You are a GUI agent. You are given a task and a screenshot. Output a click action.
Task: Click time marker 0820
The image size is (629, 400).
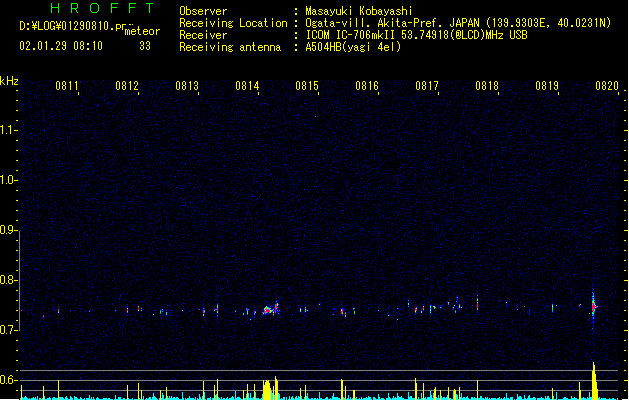click(x=607, y=86)
